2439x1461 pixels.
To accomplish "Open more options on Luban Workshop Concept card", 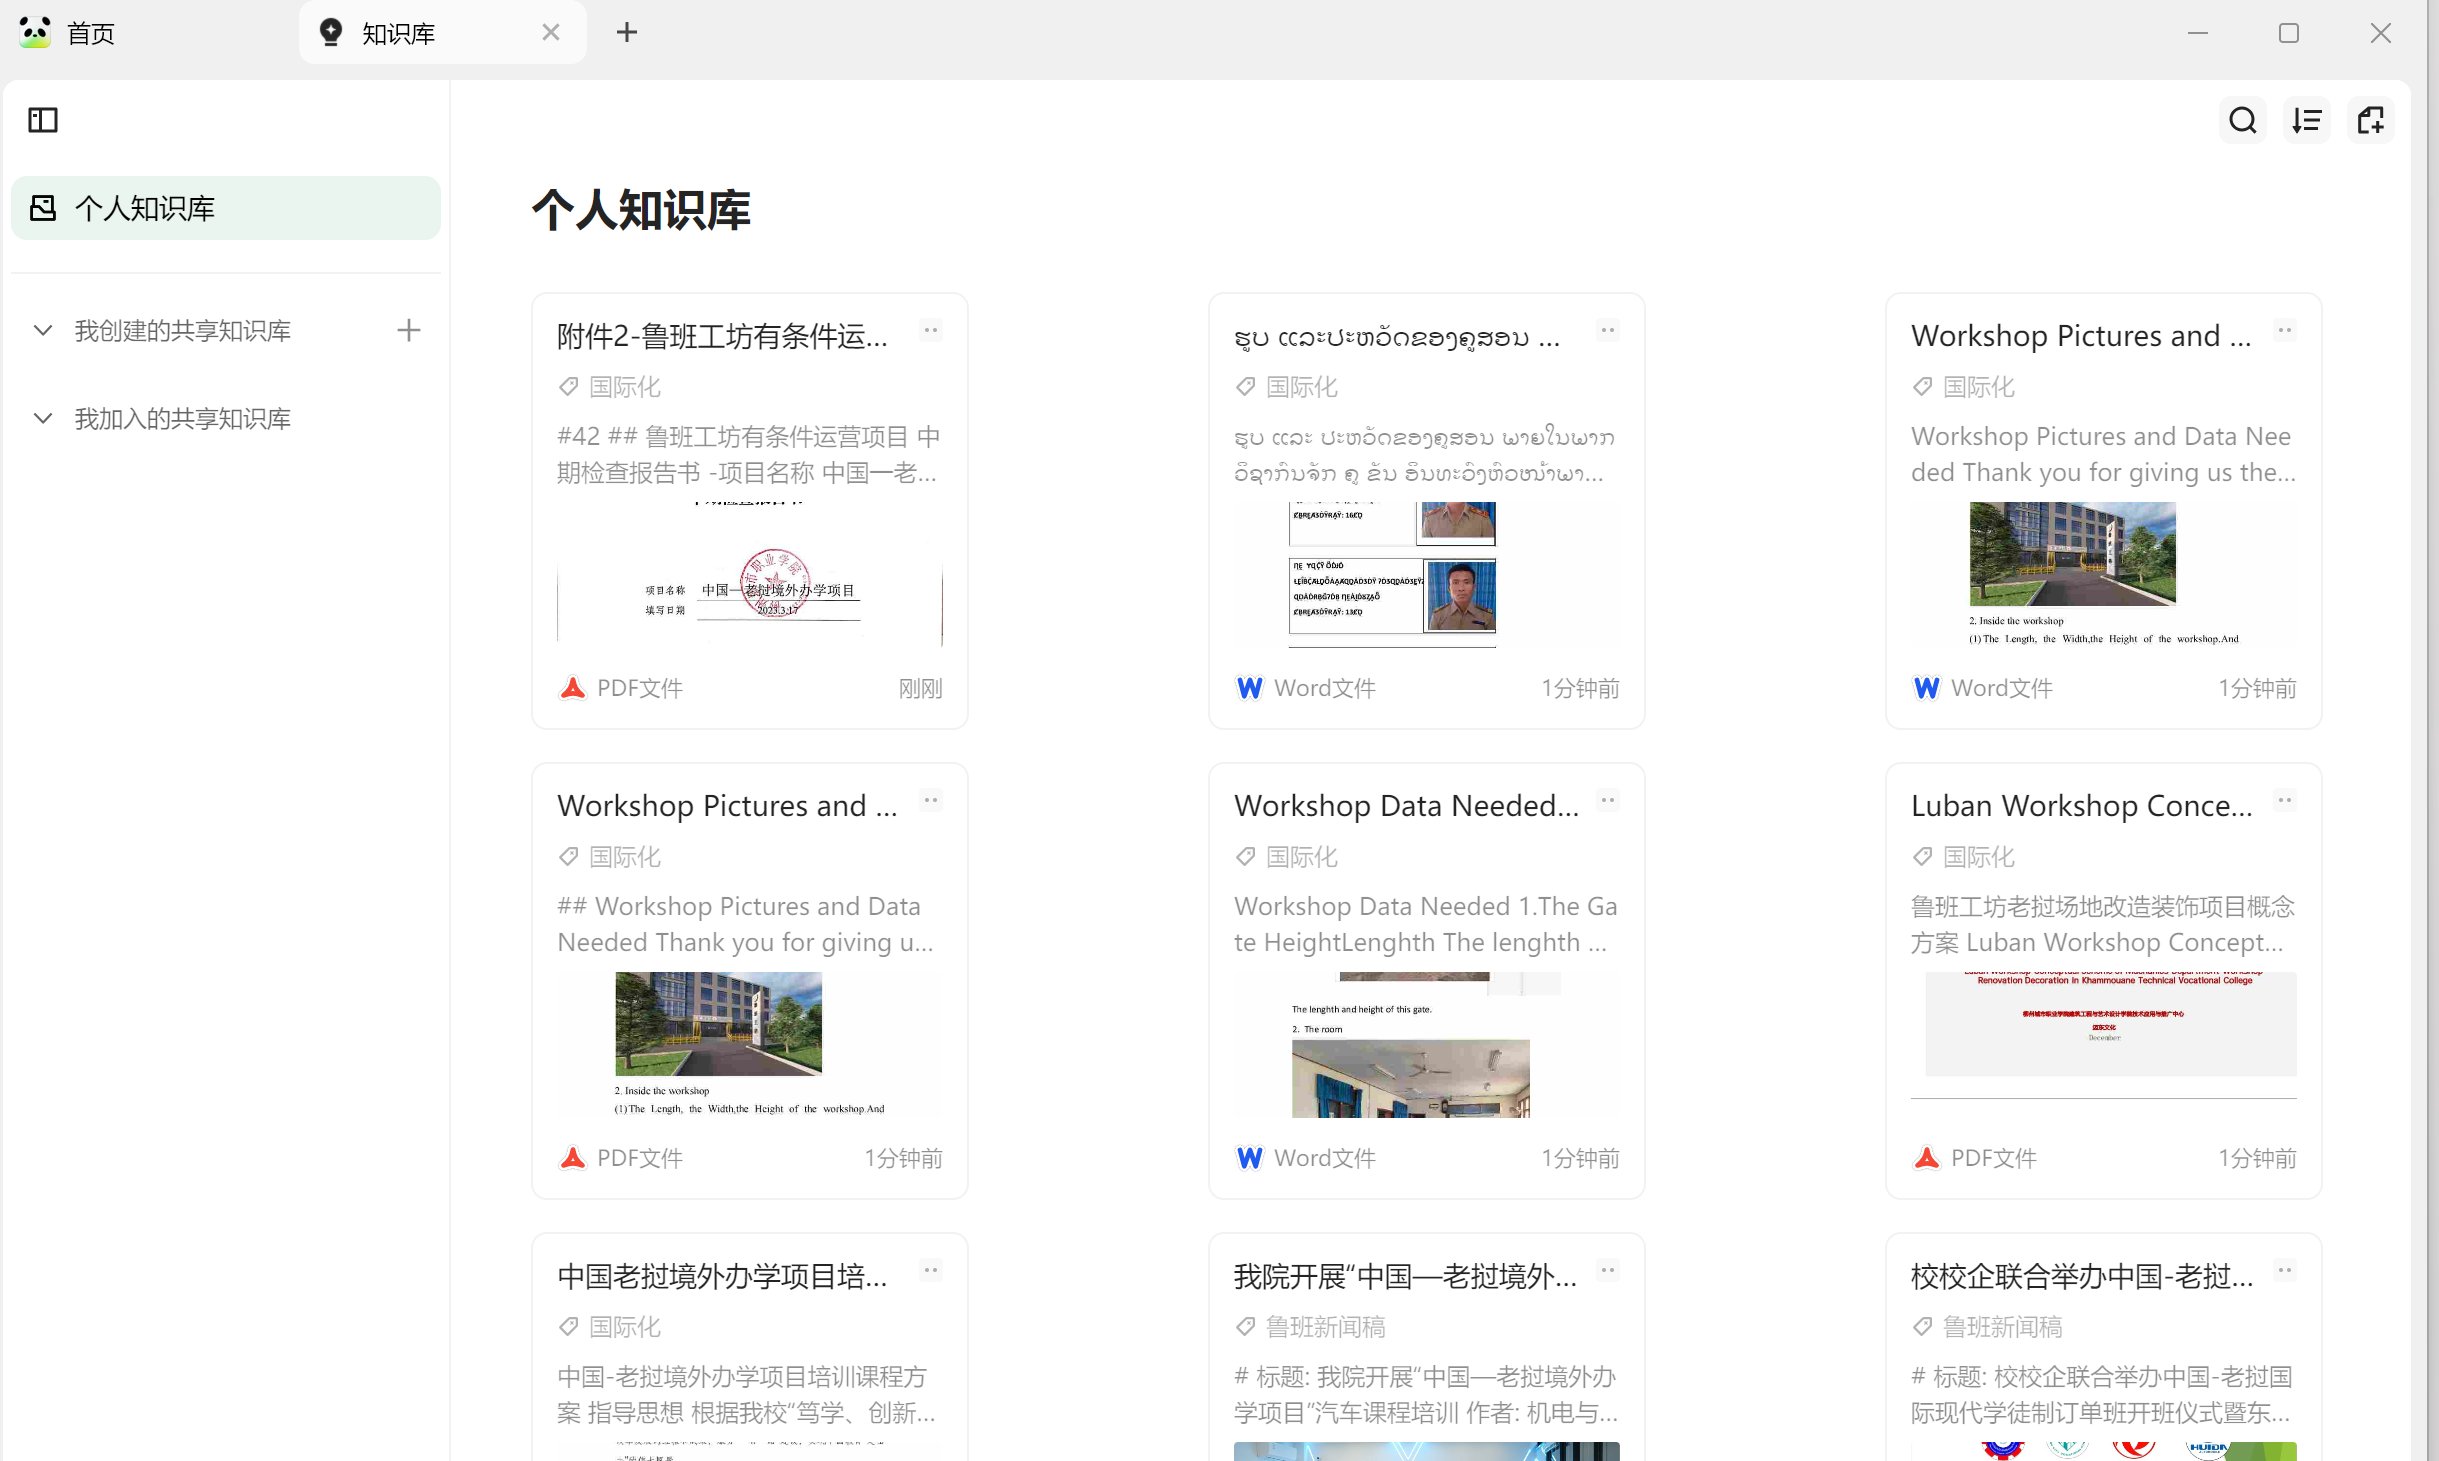I will (x=2284, y=800).
